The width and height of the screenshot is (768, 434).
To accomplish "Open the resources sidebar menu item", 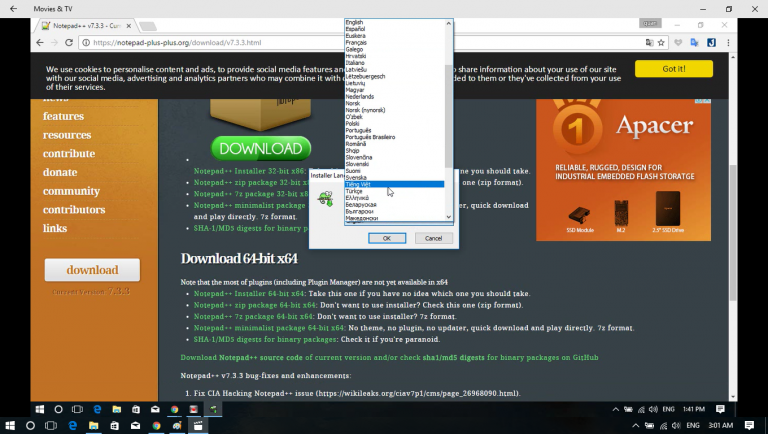I will (x=67, y=135).
